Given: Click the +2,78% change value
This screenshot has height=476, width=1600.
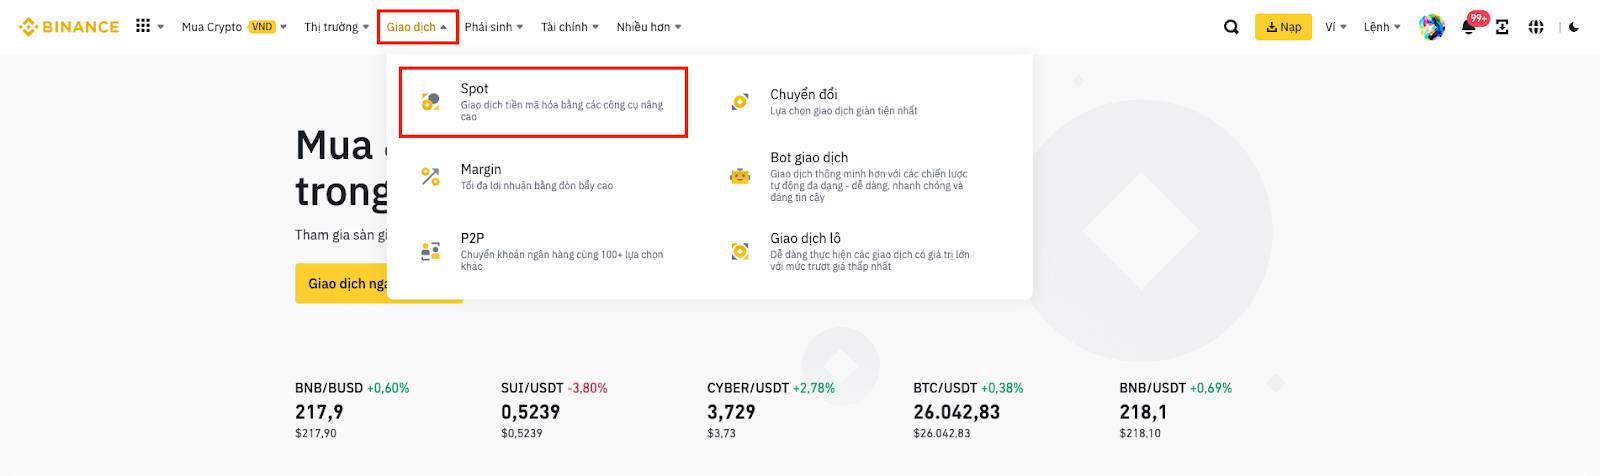Looking at the screenshot, I should [814, 388].
